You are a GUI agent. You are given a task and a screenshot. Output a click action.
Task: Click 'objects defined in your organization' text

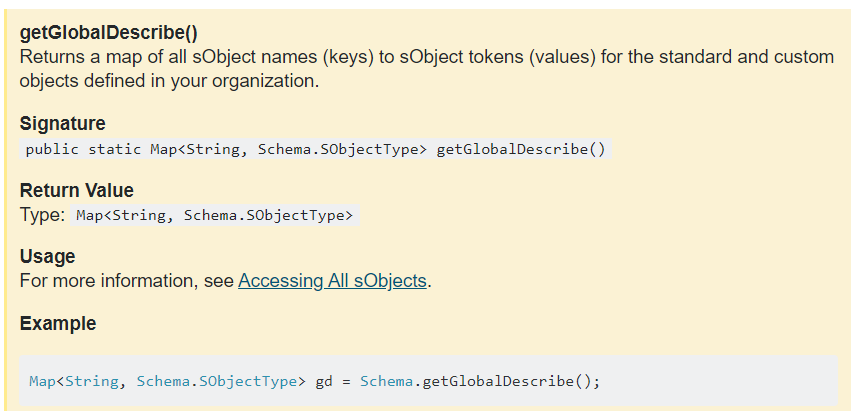(x=169, y=81)
